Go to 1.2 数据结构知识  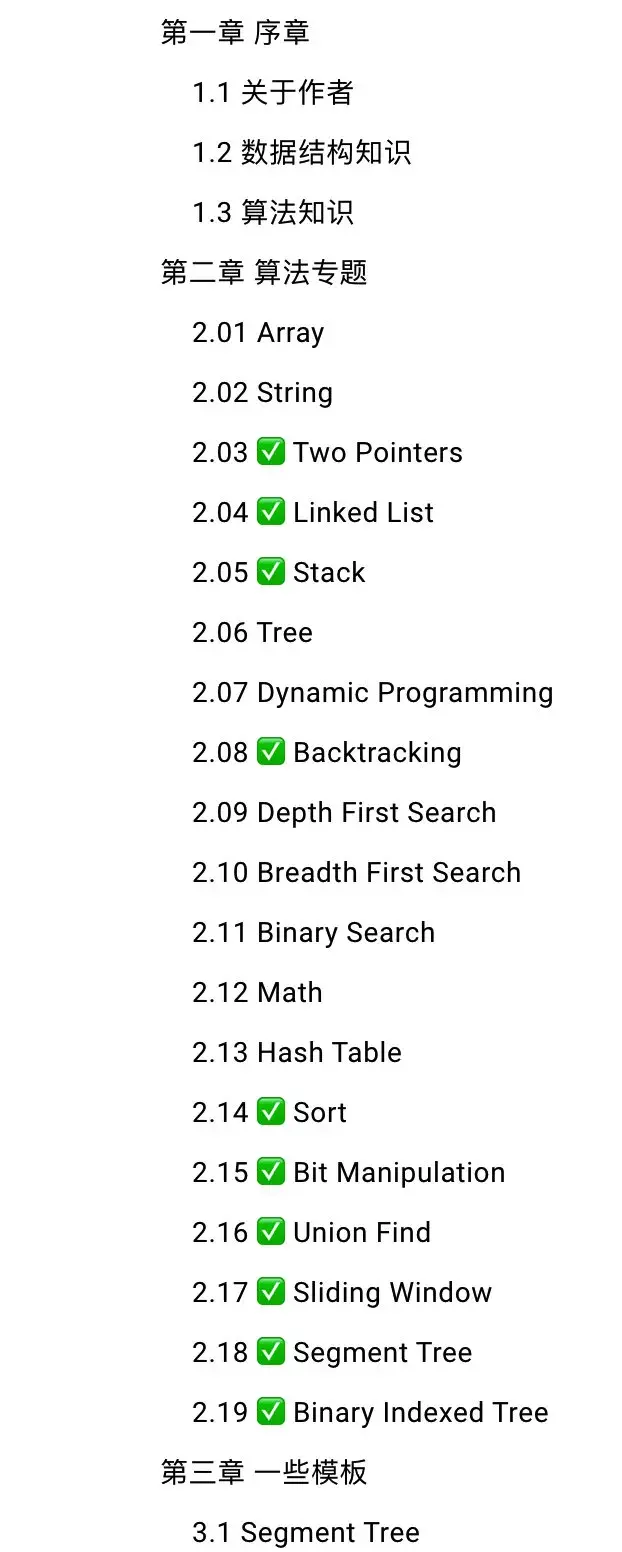[302, 152]
